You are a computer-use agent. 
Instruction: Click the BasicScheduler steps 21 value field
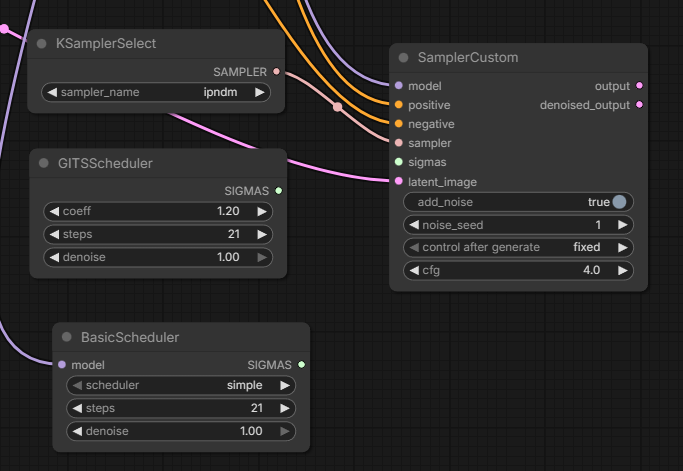[181, 408]
